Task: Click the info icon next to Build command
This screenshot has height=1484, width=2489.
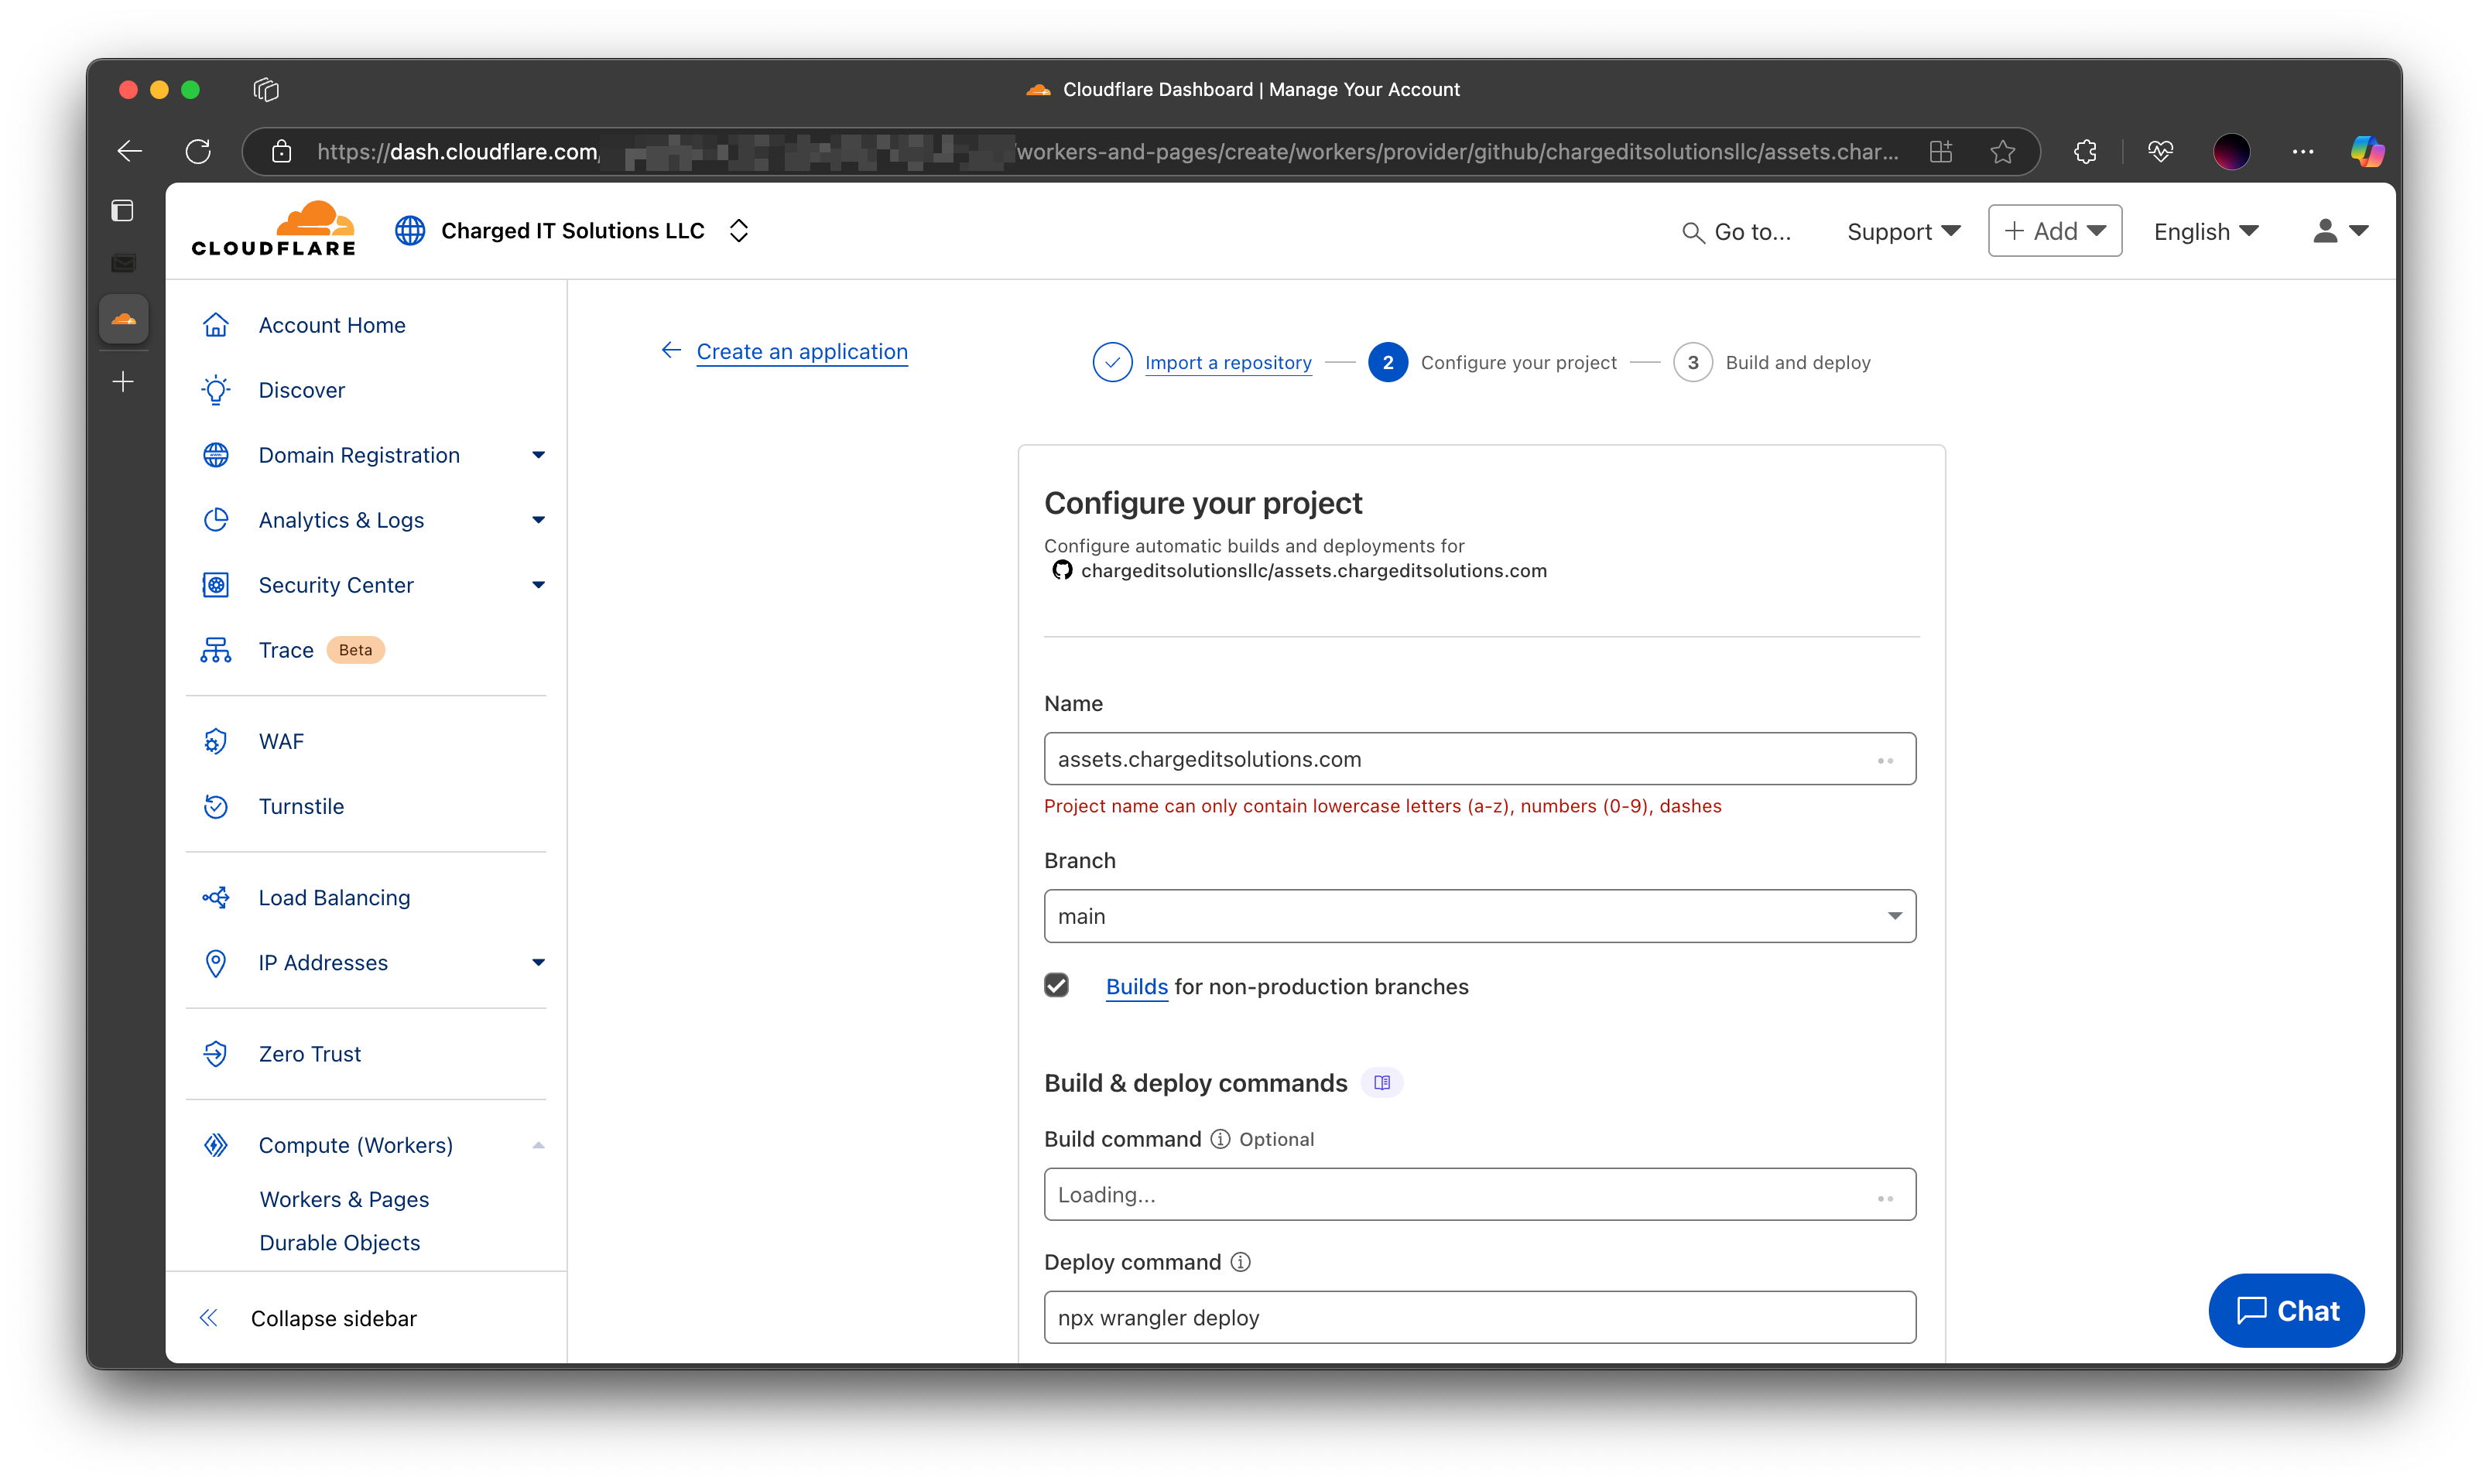Action: (x=1220, y=1139)
